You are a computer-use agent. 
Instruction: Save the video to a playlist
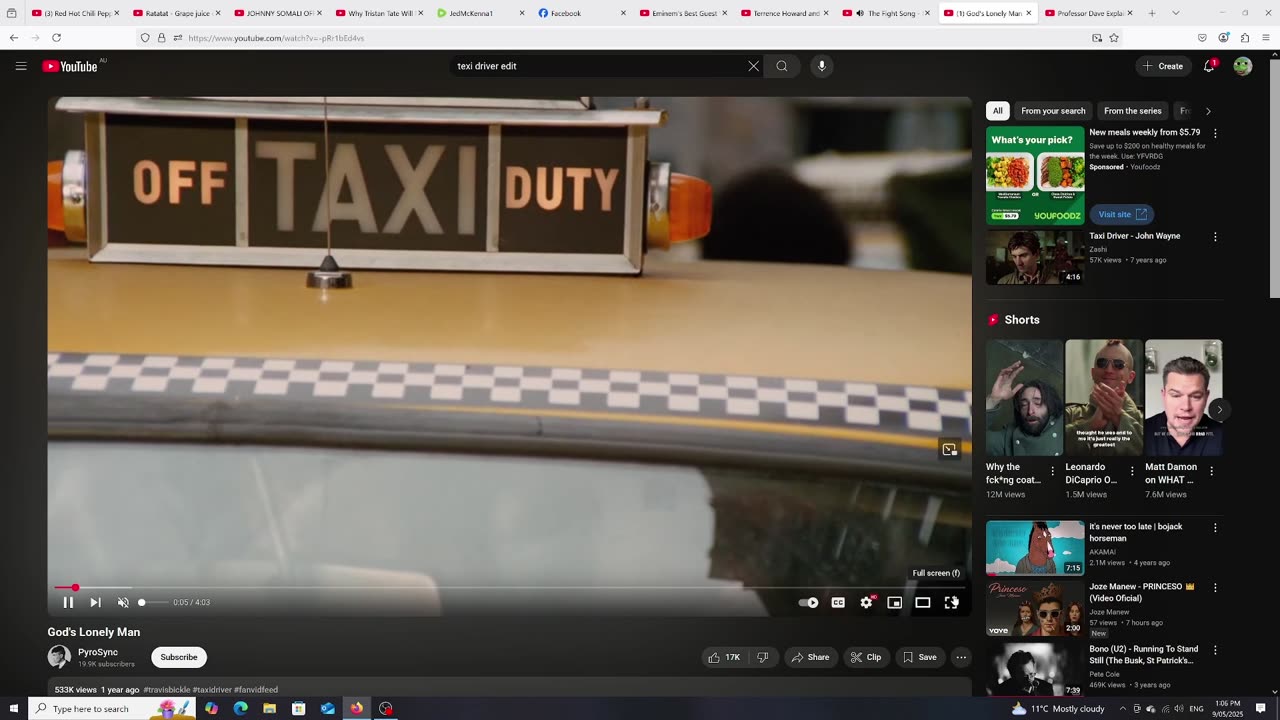[x=920, y=657]
